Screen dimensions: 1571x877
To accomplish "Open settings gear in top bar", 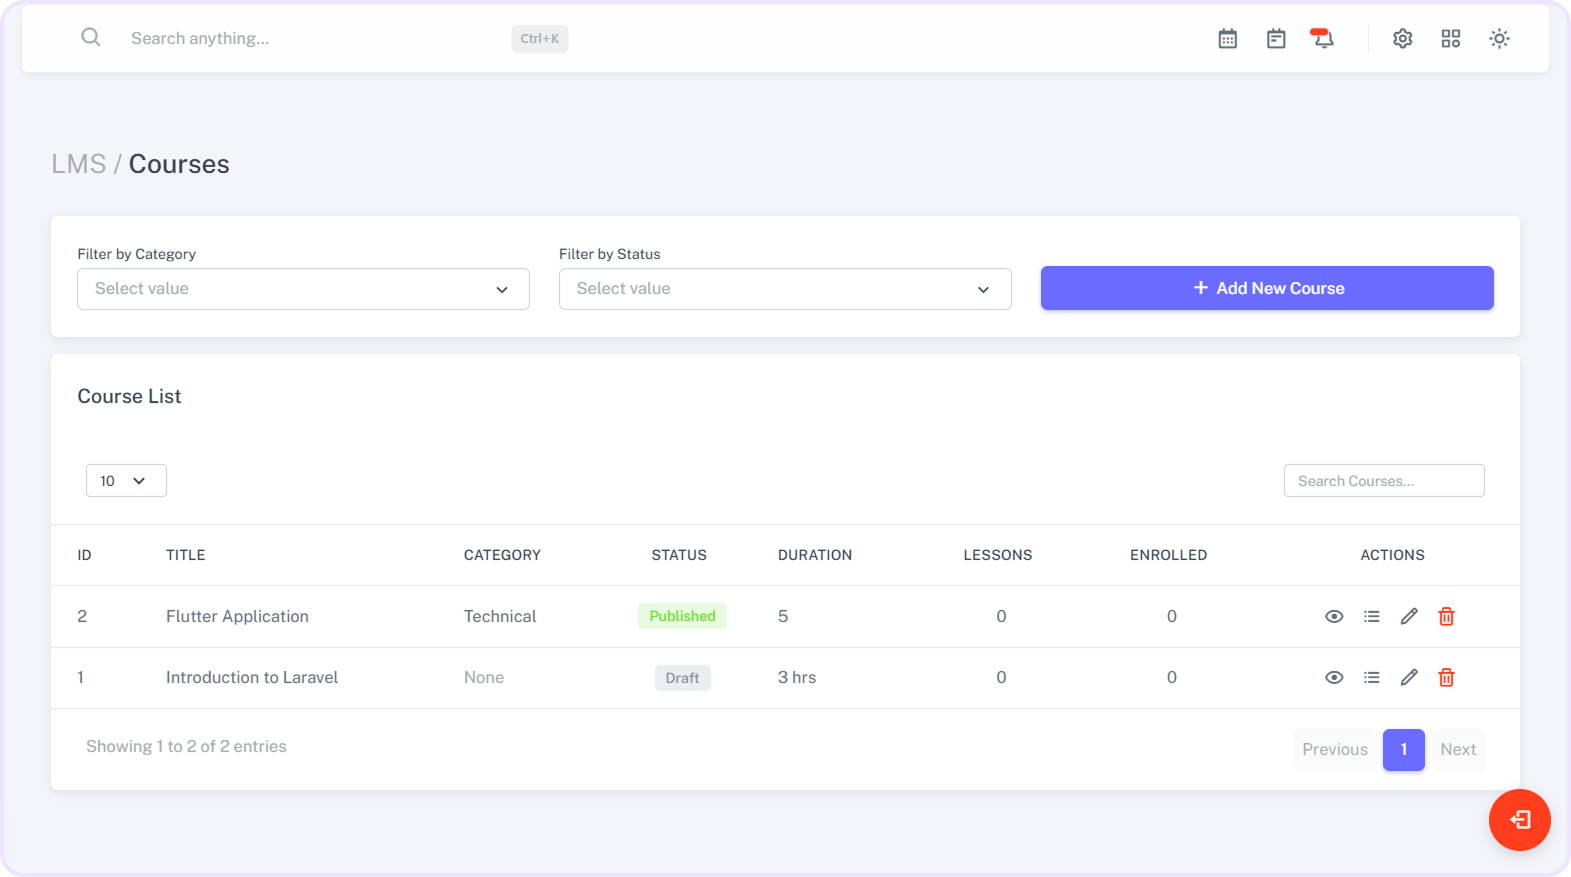I will point(1402,39).
